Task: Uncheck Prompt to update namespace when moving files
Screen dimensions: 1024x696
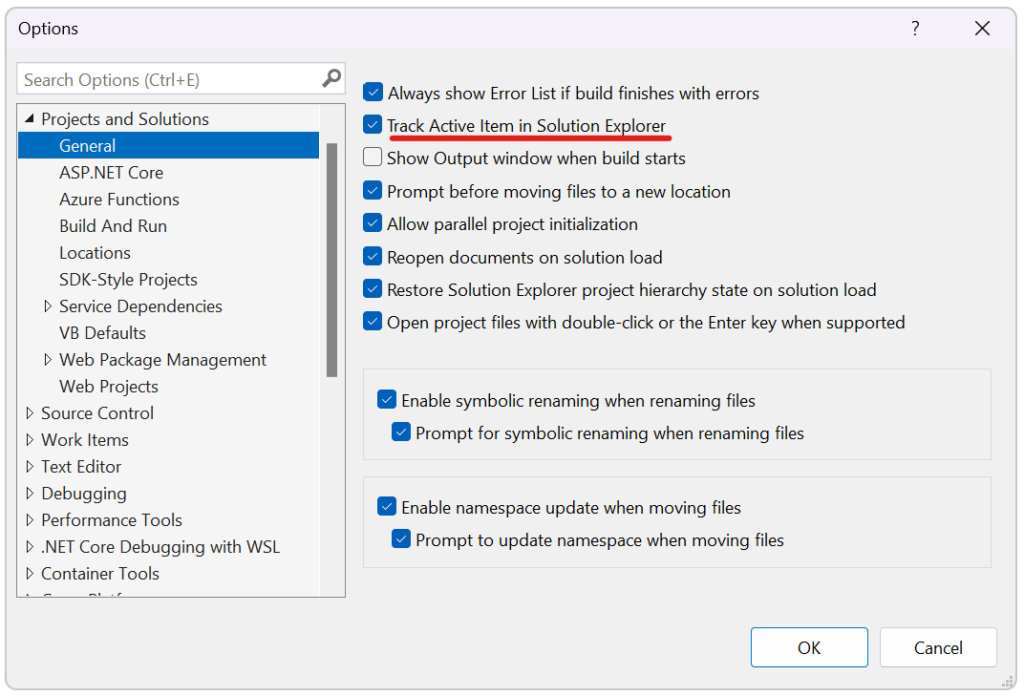Action: (401, 540)
